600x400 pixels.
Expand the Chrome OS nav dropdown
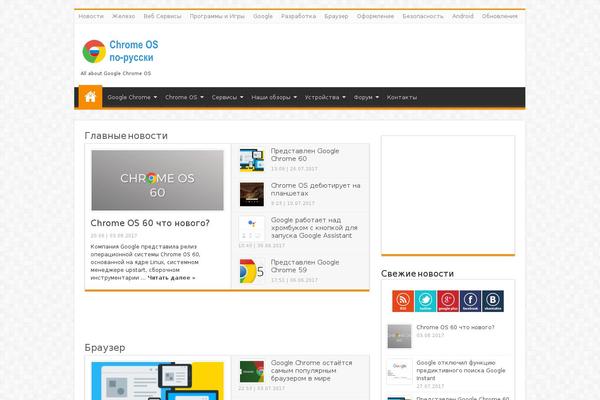[184, 97]
